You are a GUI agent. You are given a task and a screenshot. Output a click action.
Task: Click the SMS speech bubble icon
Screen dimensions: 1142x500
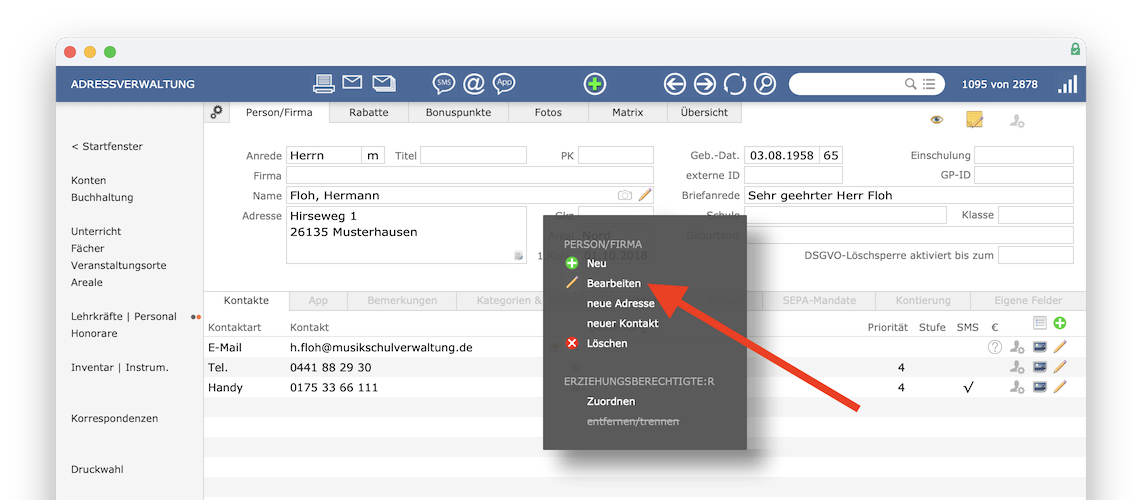pos(444,84)
